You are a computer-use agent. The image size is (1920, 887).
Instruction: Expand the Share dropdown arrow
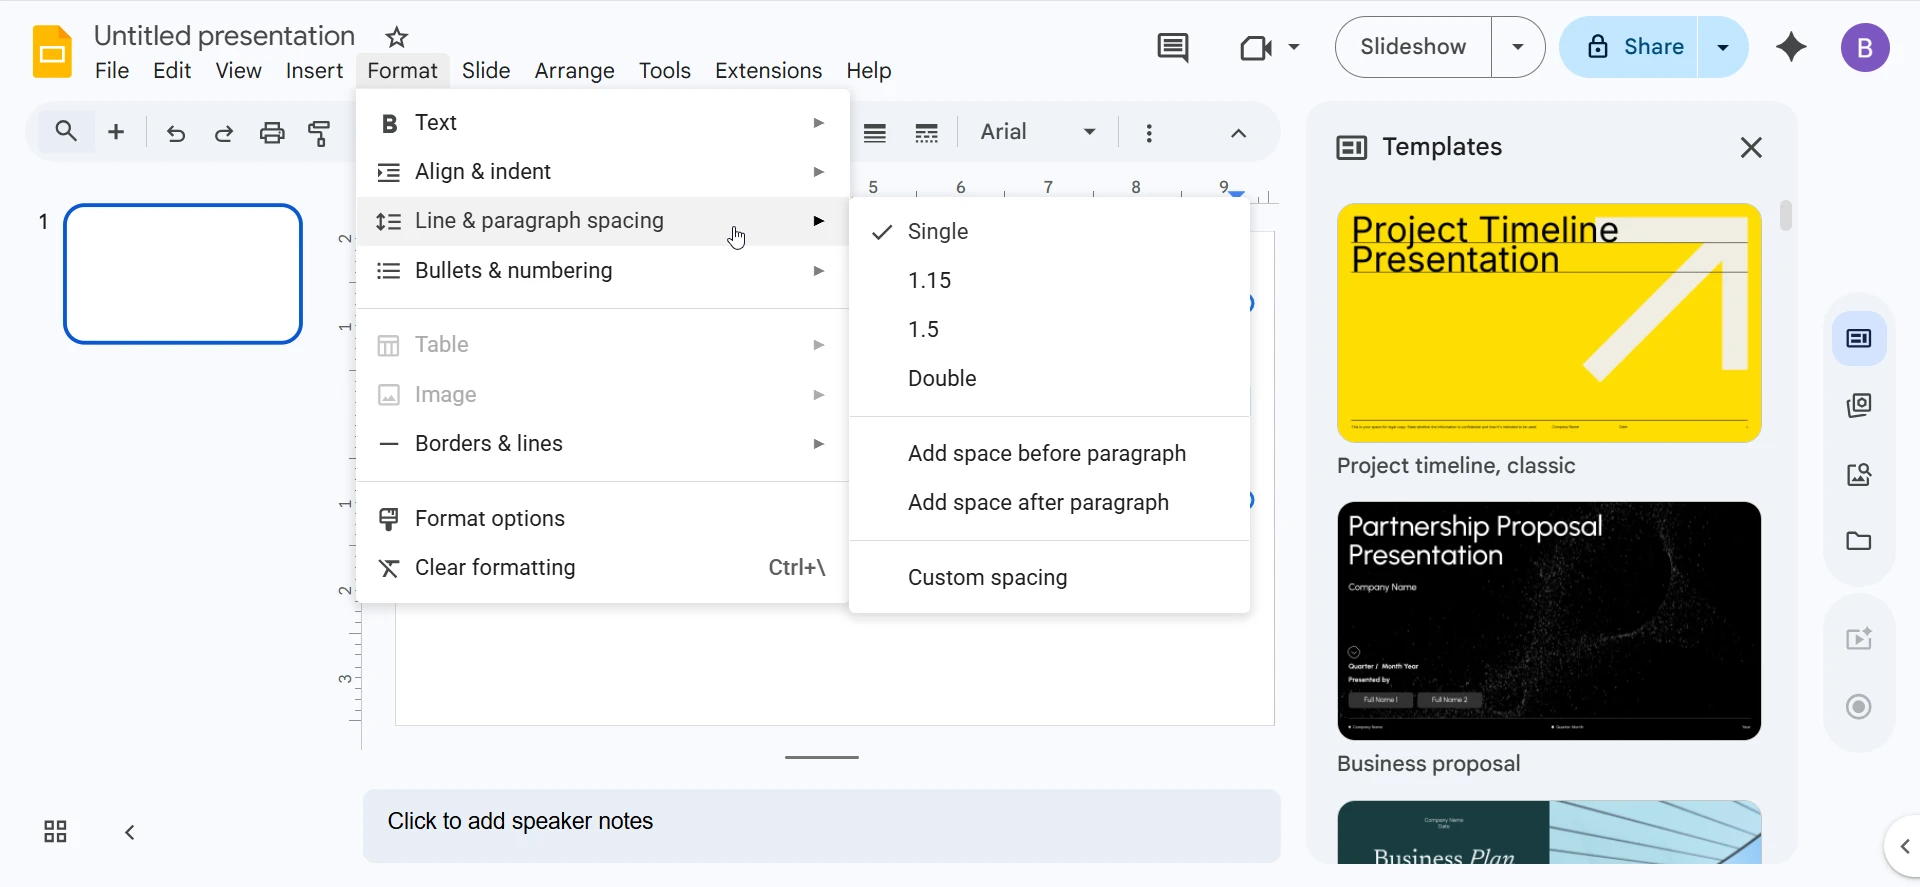[1723, 47]
